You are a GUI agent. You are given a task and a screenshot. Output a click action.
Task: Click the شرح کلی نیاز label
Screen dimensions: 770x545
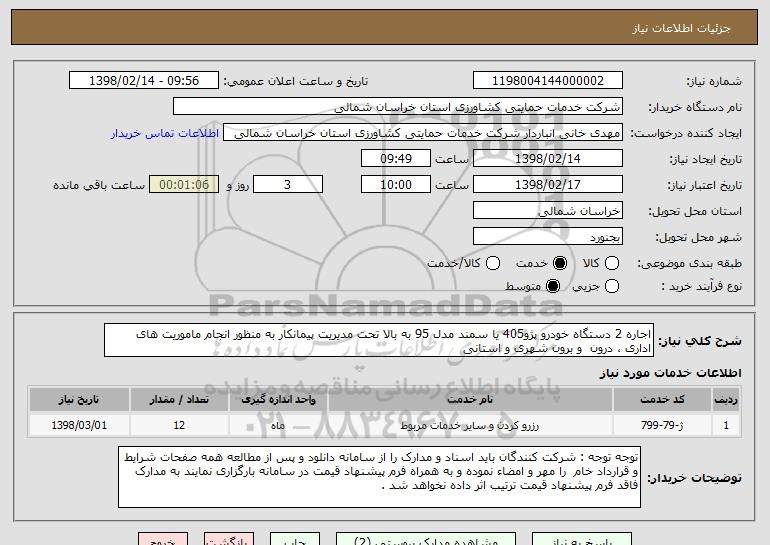[x=700, y=341]
